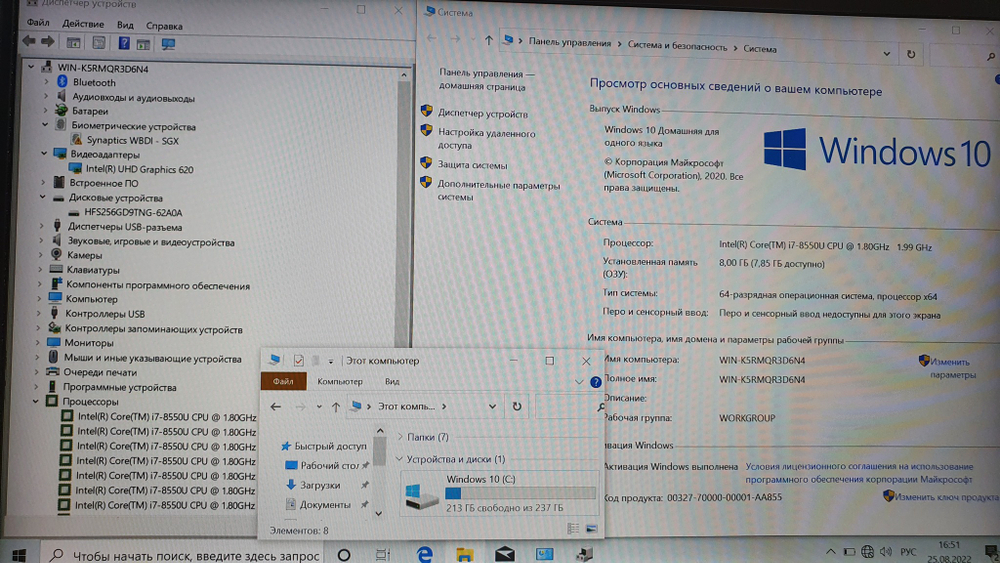Viewport: 1000px width, 563px height.
Task: Open the license agreement terms link
Action: [x=859, y=472]
